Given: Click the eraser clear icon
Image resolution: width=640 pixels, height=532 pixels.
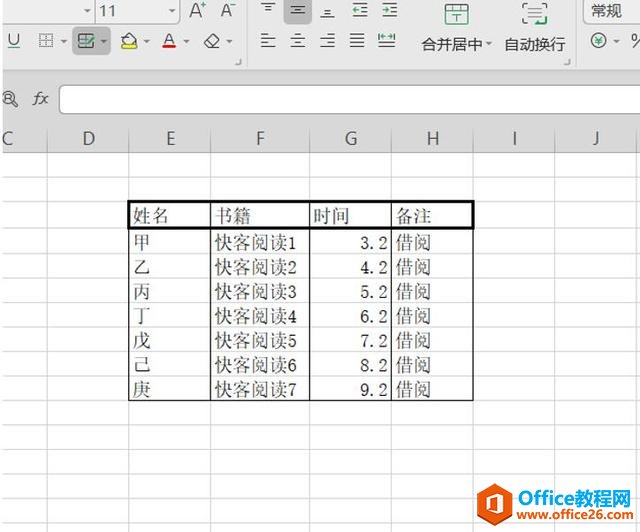Looking at the screenshot, I should point(212,41).
